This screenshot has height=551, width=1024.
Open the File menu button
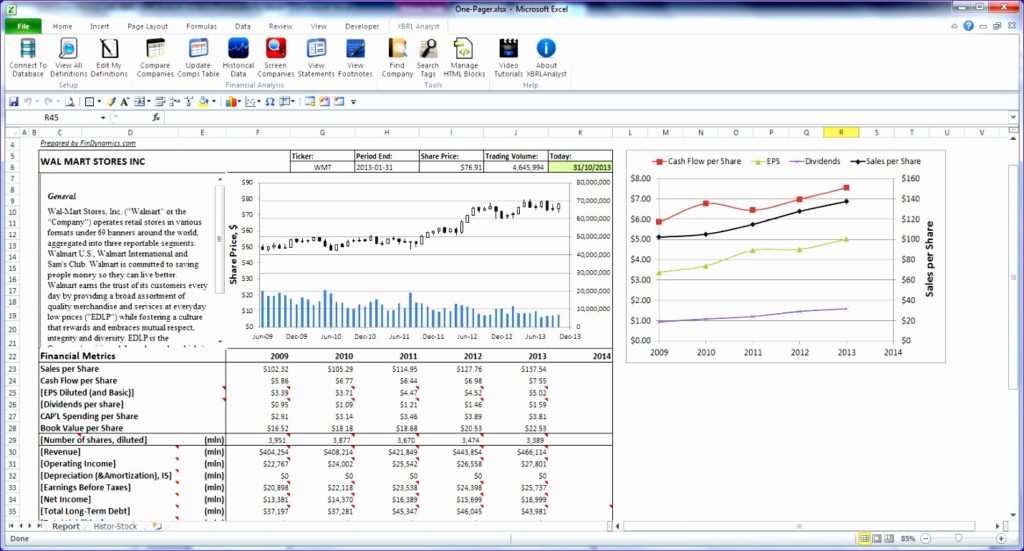(24, 26)
